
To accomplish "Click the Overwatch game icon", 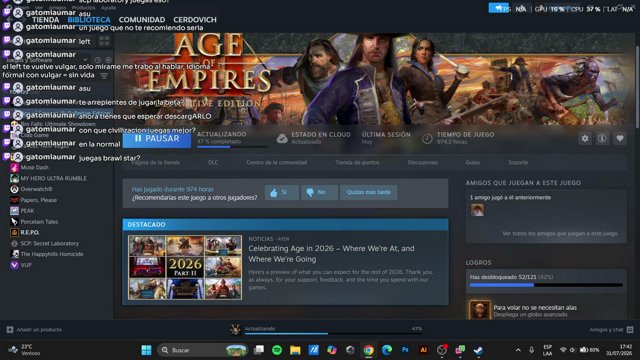I will point(14,189).
